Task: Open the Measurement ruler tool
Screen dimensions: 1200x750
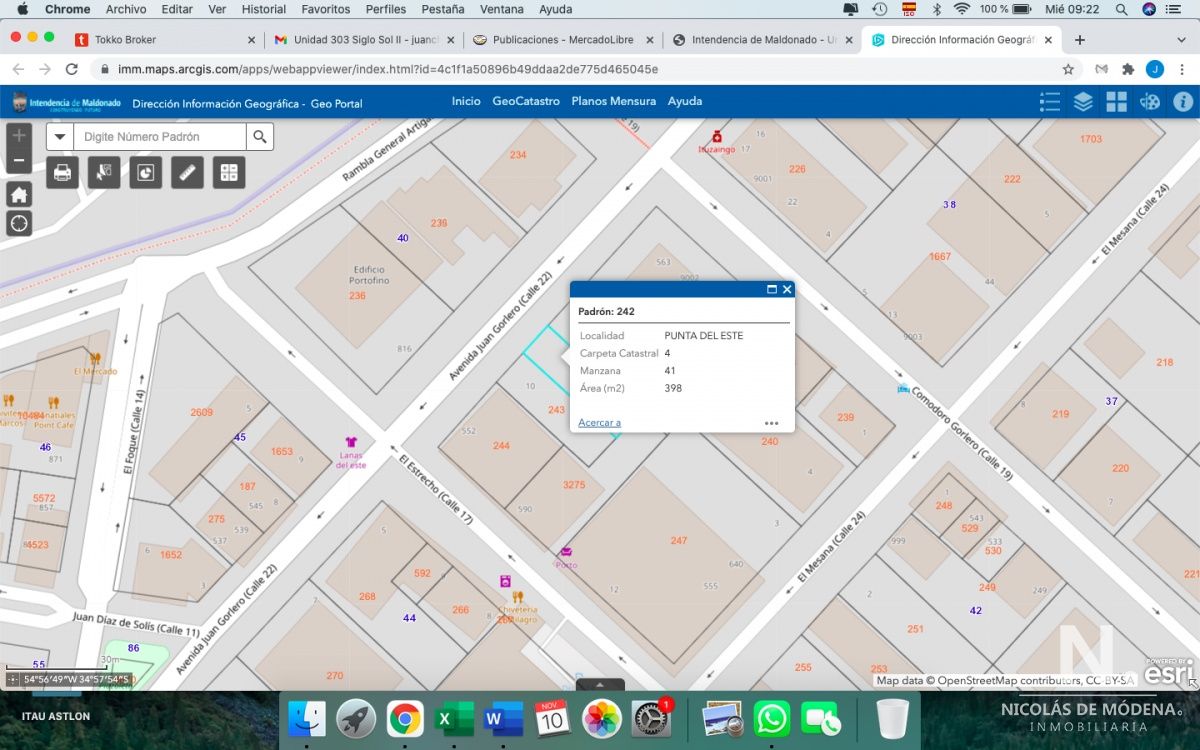Action: pos(187,172)
